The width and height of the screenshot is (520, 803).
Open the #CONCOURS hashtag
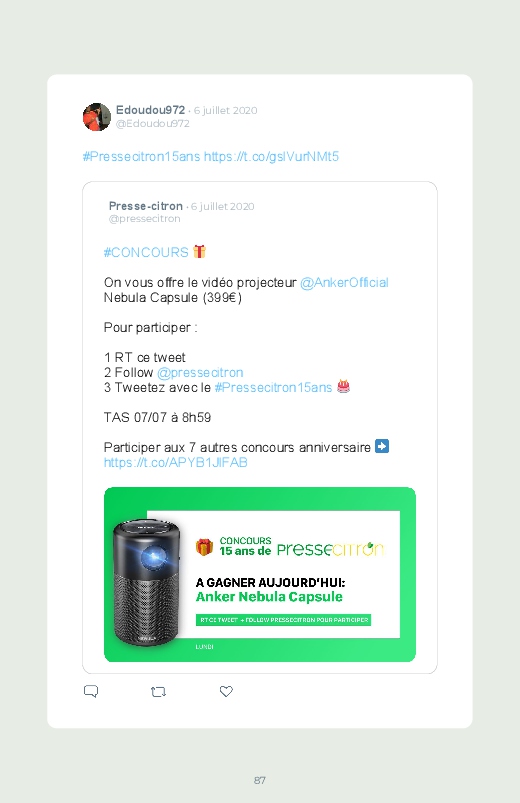click(146, 252)
